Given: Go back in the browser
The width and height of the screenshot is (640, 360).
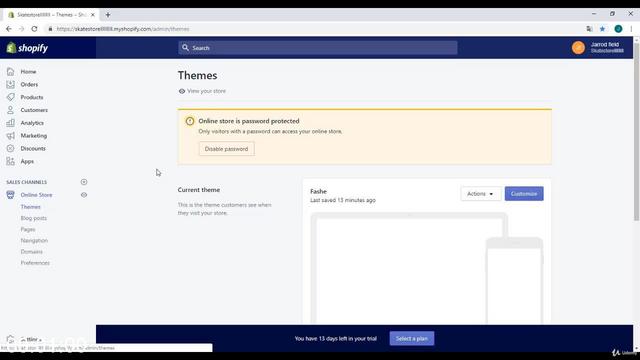Looking at the screenshot, I should [9, 29].
